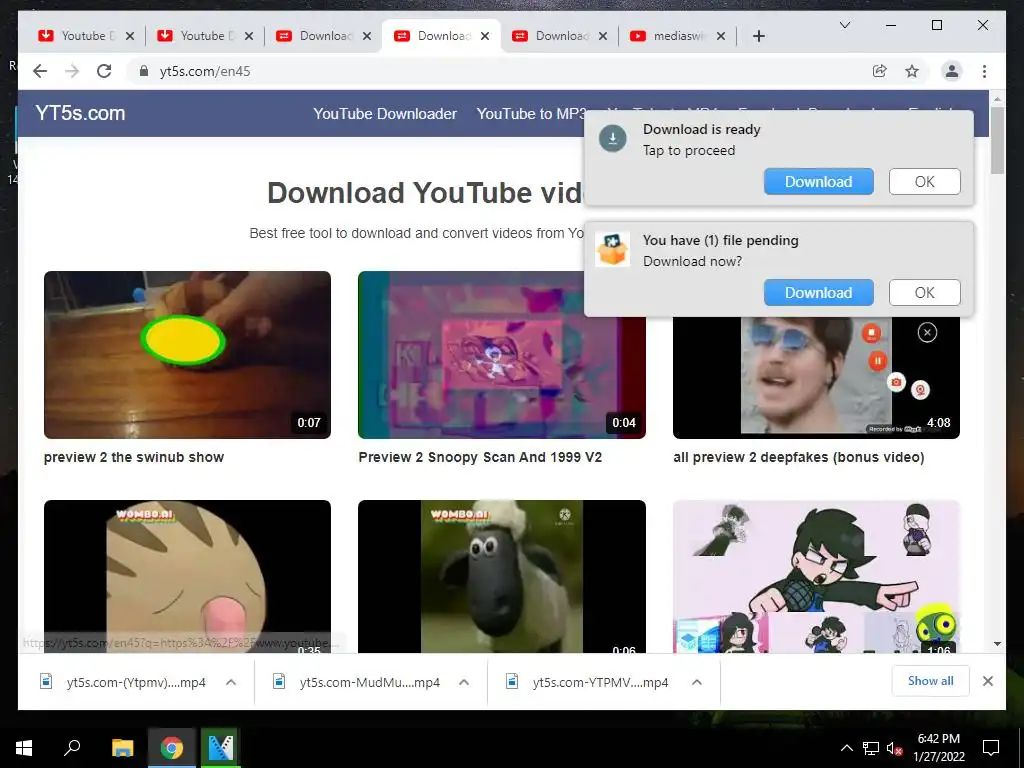Open the Wombo.ai Swinub face thumbnail

click(187, 577)
